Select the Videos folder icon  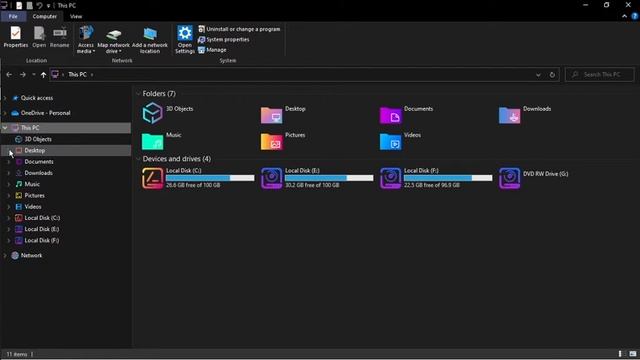[x=391, y=141]
